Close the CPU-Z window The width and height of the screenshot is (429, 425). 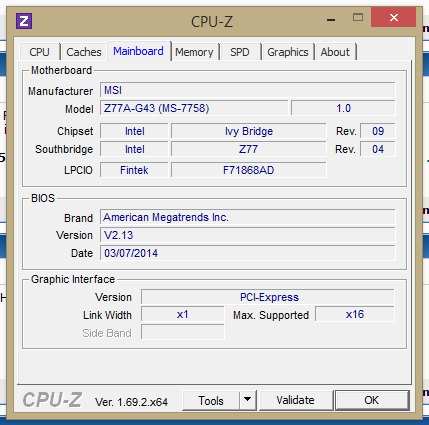tap(394, 17)
